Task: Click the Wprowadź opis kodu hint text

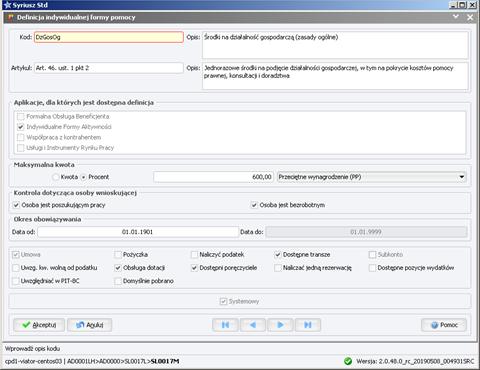Action: (32, 349)
